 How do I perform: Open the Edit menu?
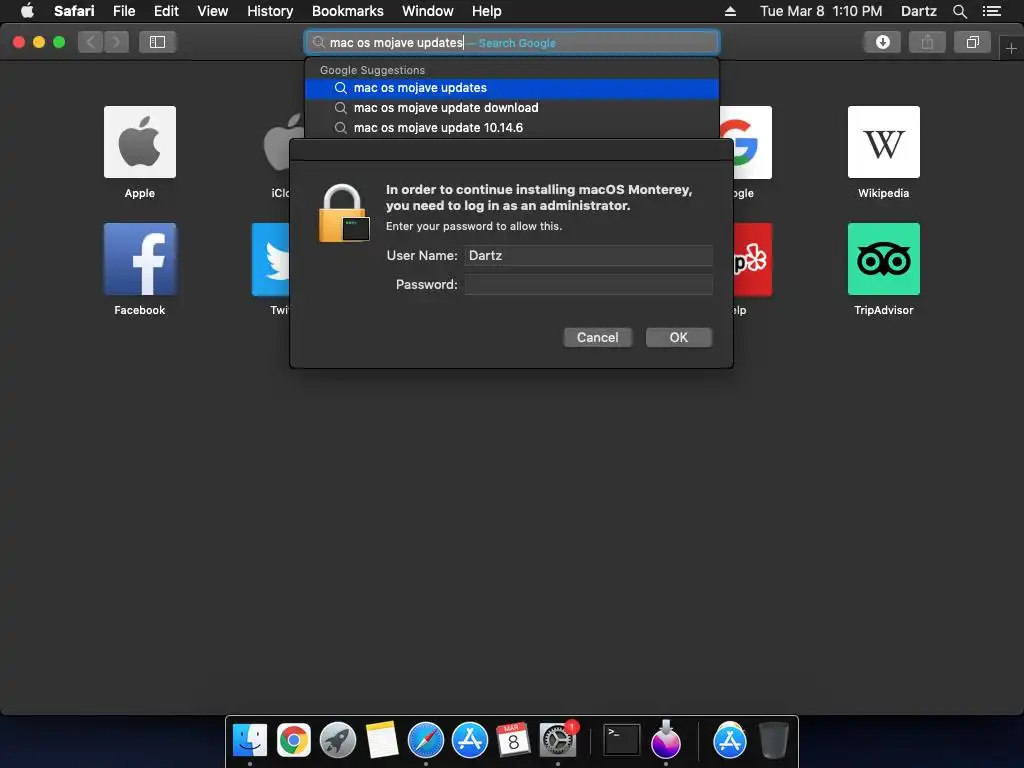pos(166,11)
